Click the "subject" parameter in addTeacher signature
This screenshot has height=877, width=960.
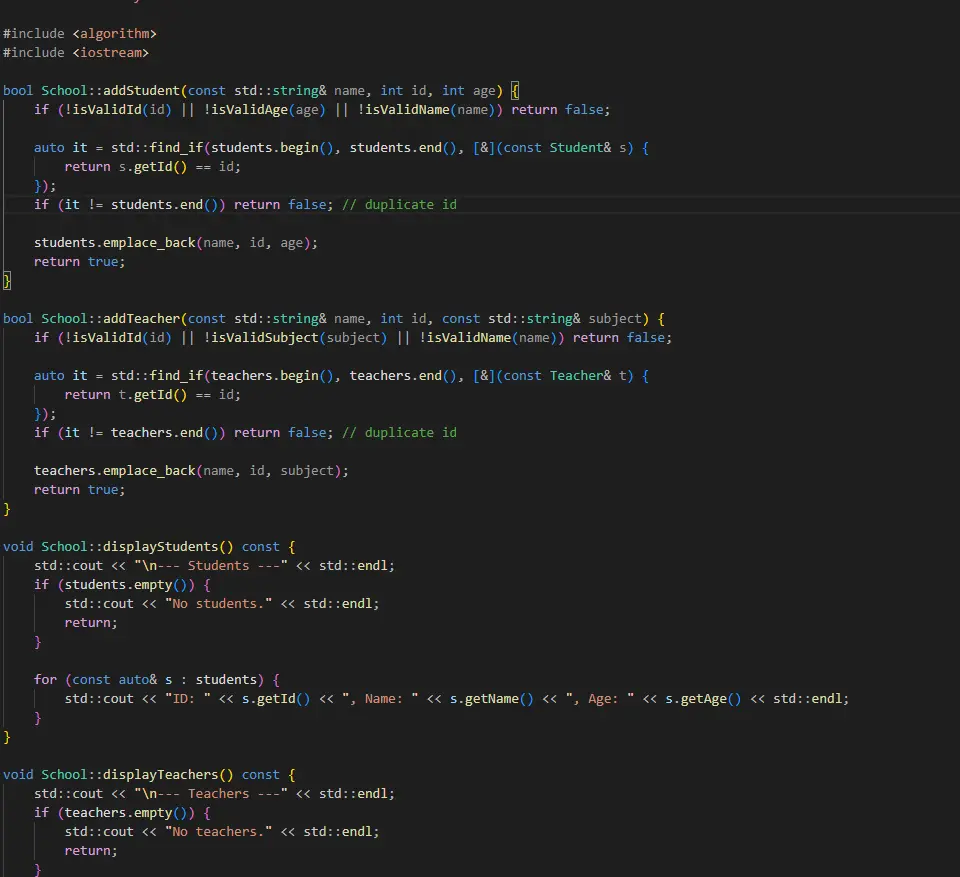pyautogui.click(x=615, y=318)
